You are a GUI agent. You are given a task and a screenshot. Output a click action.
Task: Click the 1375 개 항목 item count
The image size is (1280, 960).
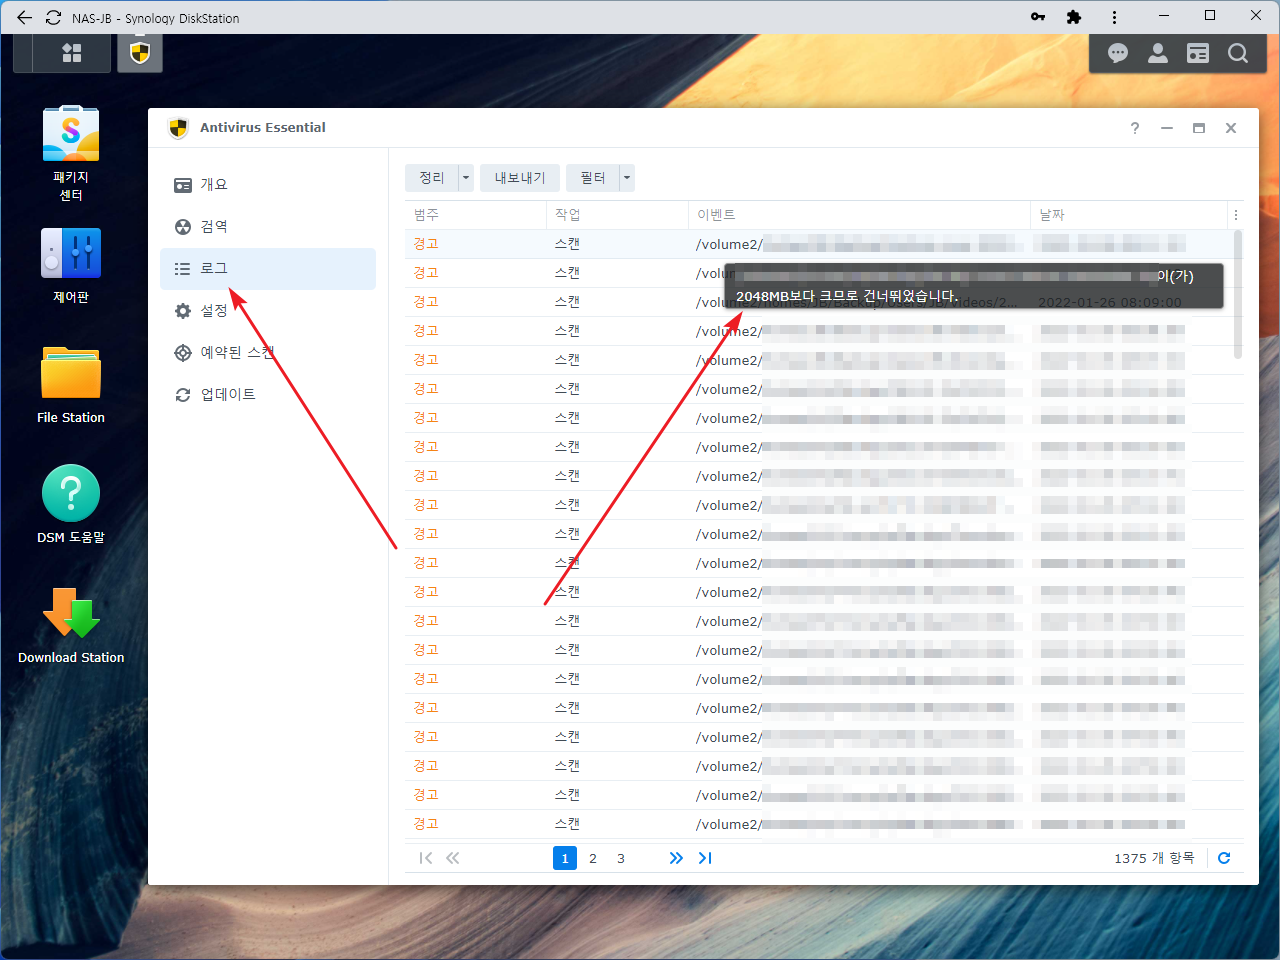point(1154,858)
